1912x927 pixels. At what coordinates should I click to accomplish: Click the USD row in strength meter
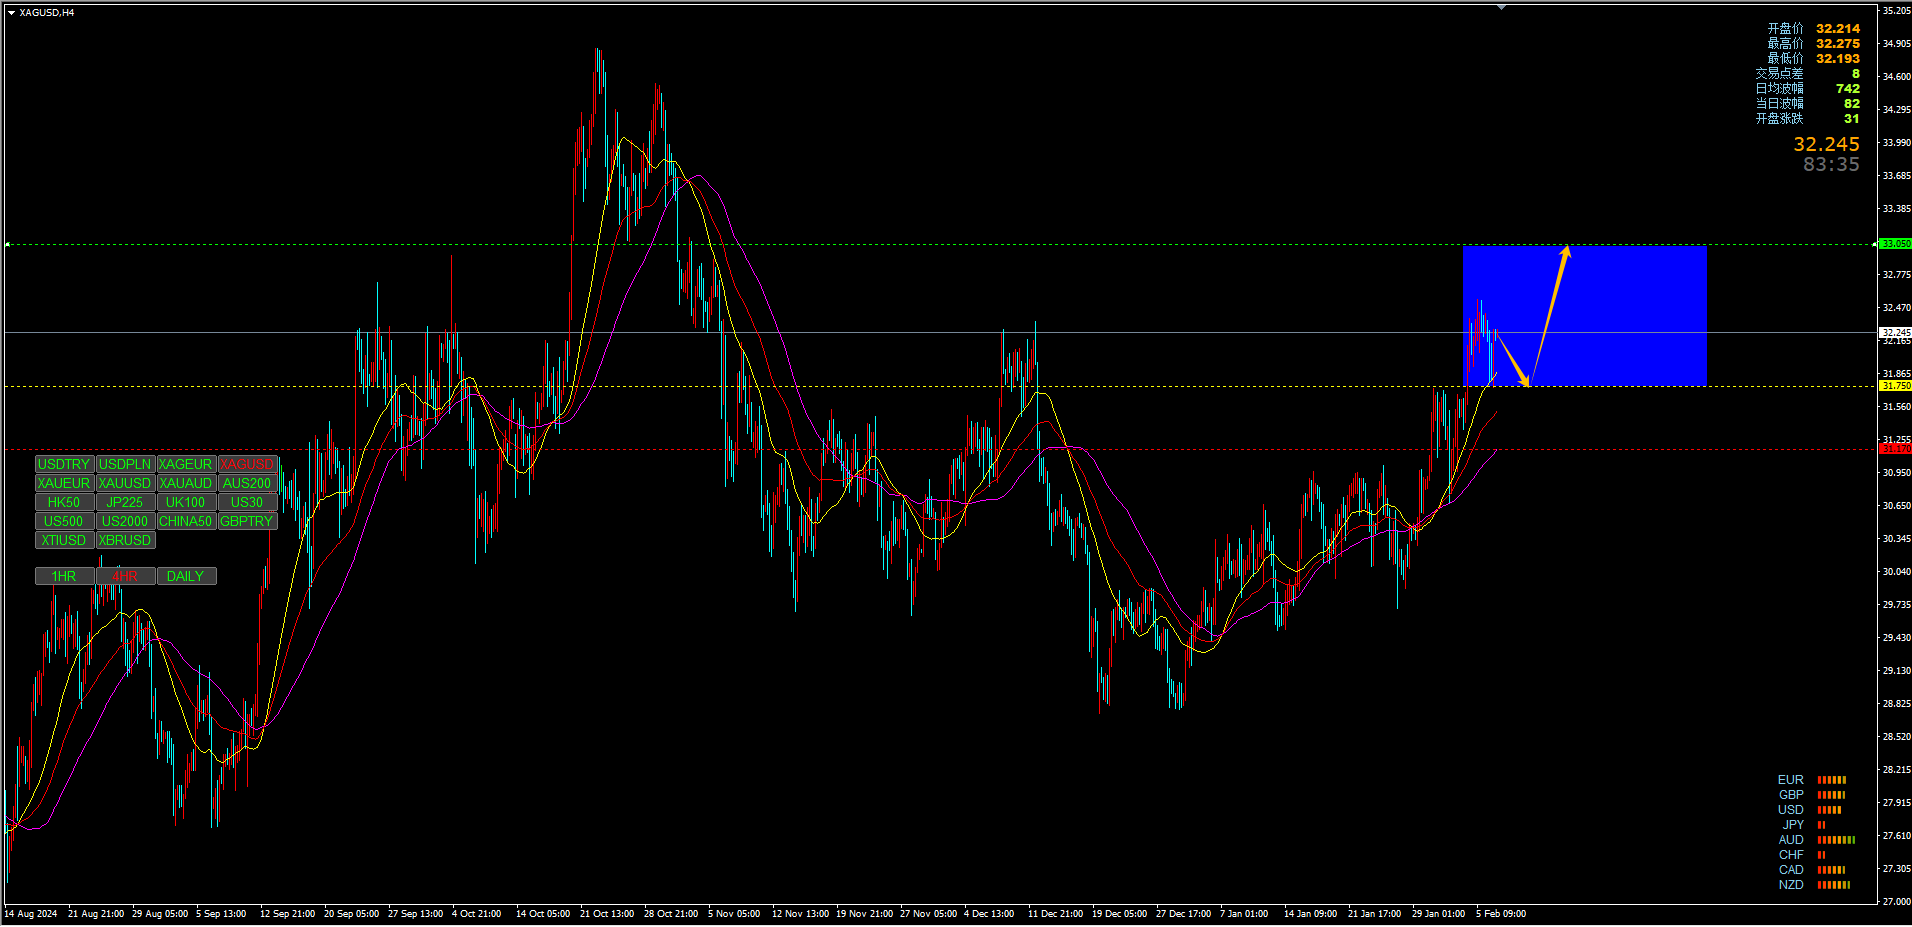(x=1810, y=810)
